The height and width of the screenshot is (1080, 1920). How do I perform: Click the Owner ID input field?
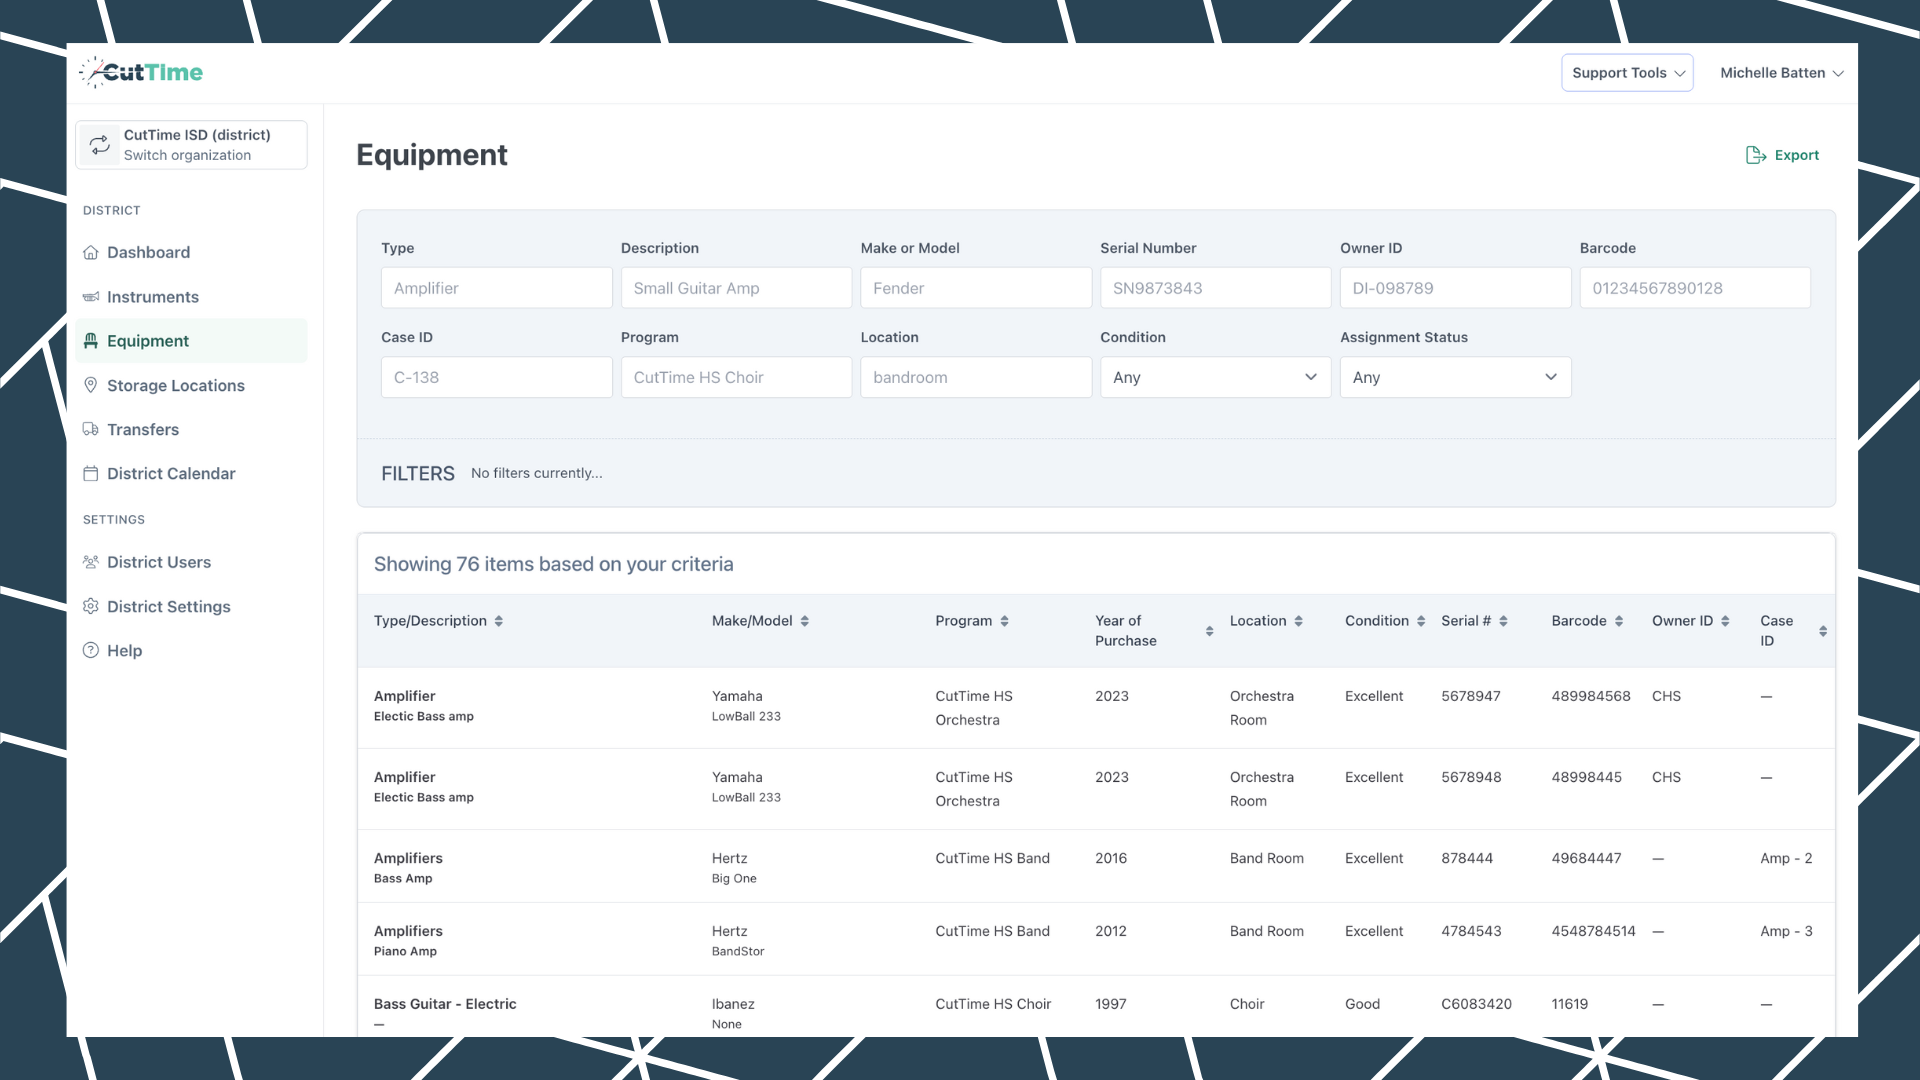[1455, 288]
